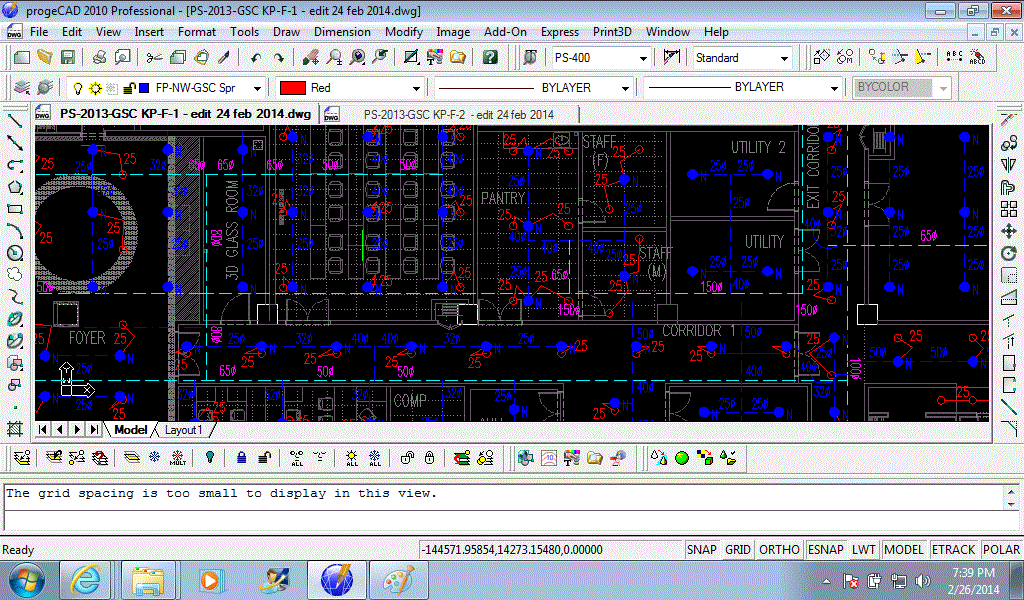This screenshot has width=1024, height=600.
Task: Select the Rectangle tool in left toolbar
Action: pyautogui.click(x=15, y=209)
